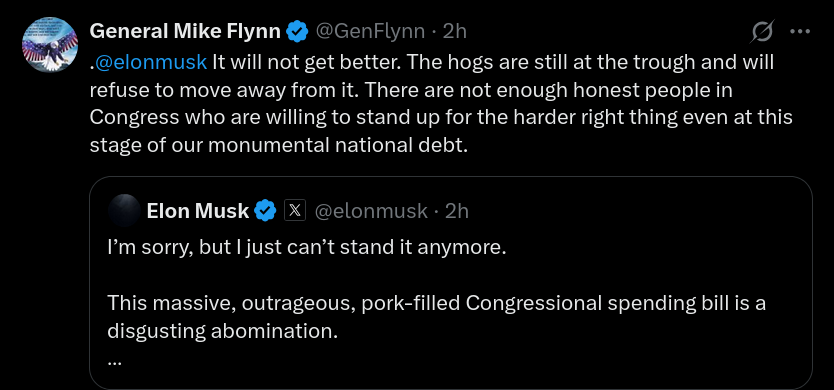834x390 pixels.
Task: Open the three-dot More options menu
Action: 799,32
